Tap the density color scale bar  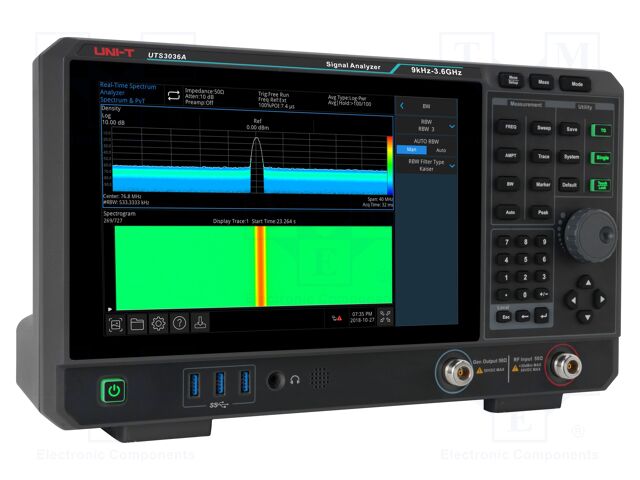tap(389, 161)
